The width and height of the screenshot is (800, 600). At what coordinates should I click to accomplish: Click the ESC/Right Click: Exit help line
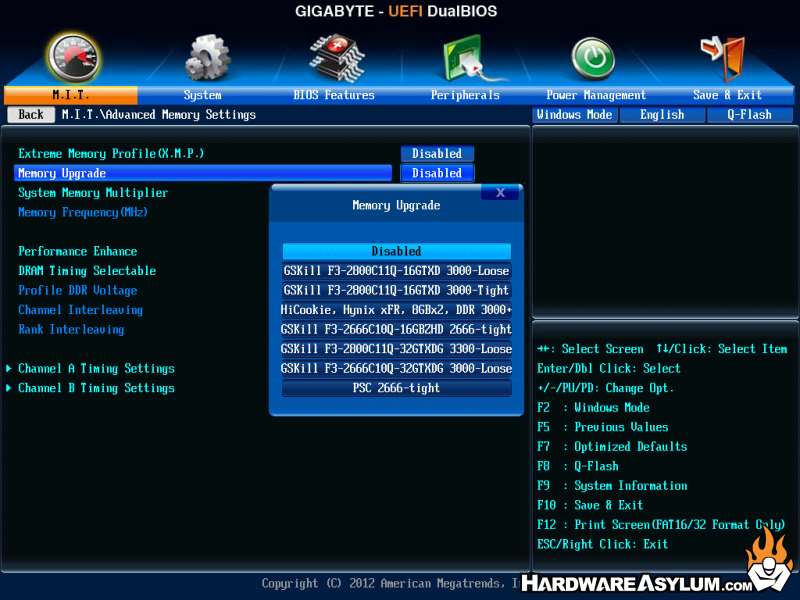603,544
